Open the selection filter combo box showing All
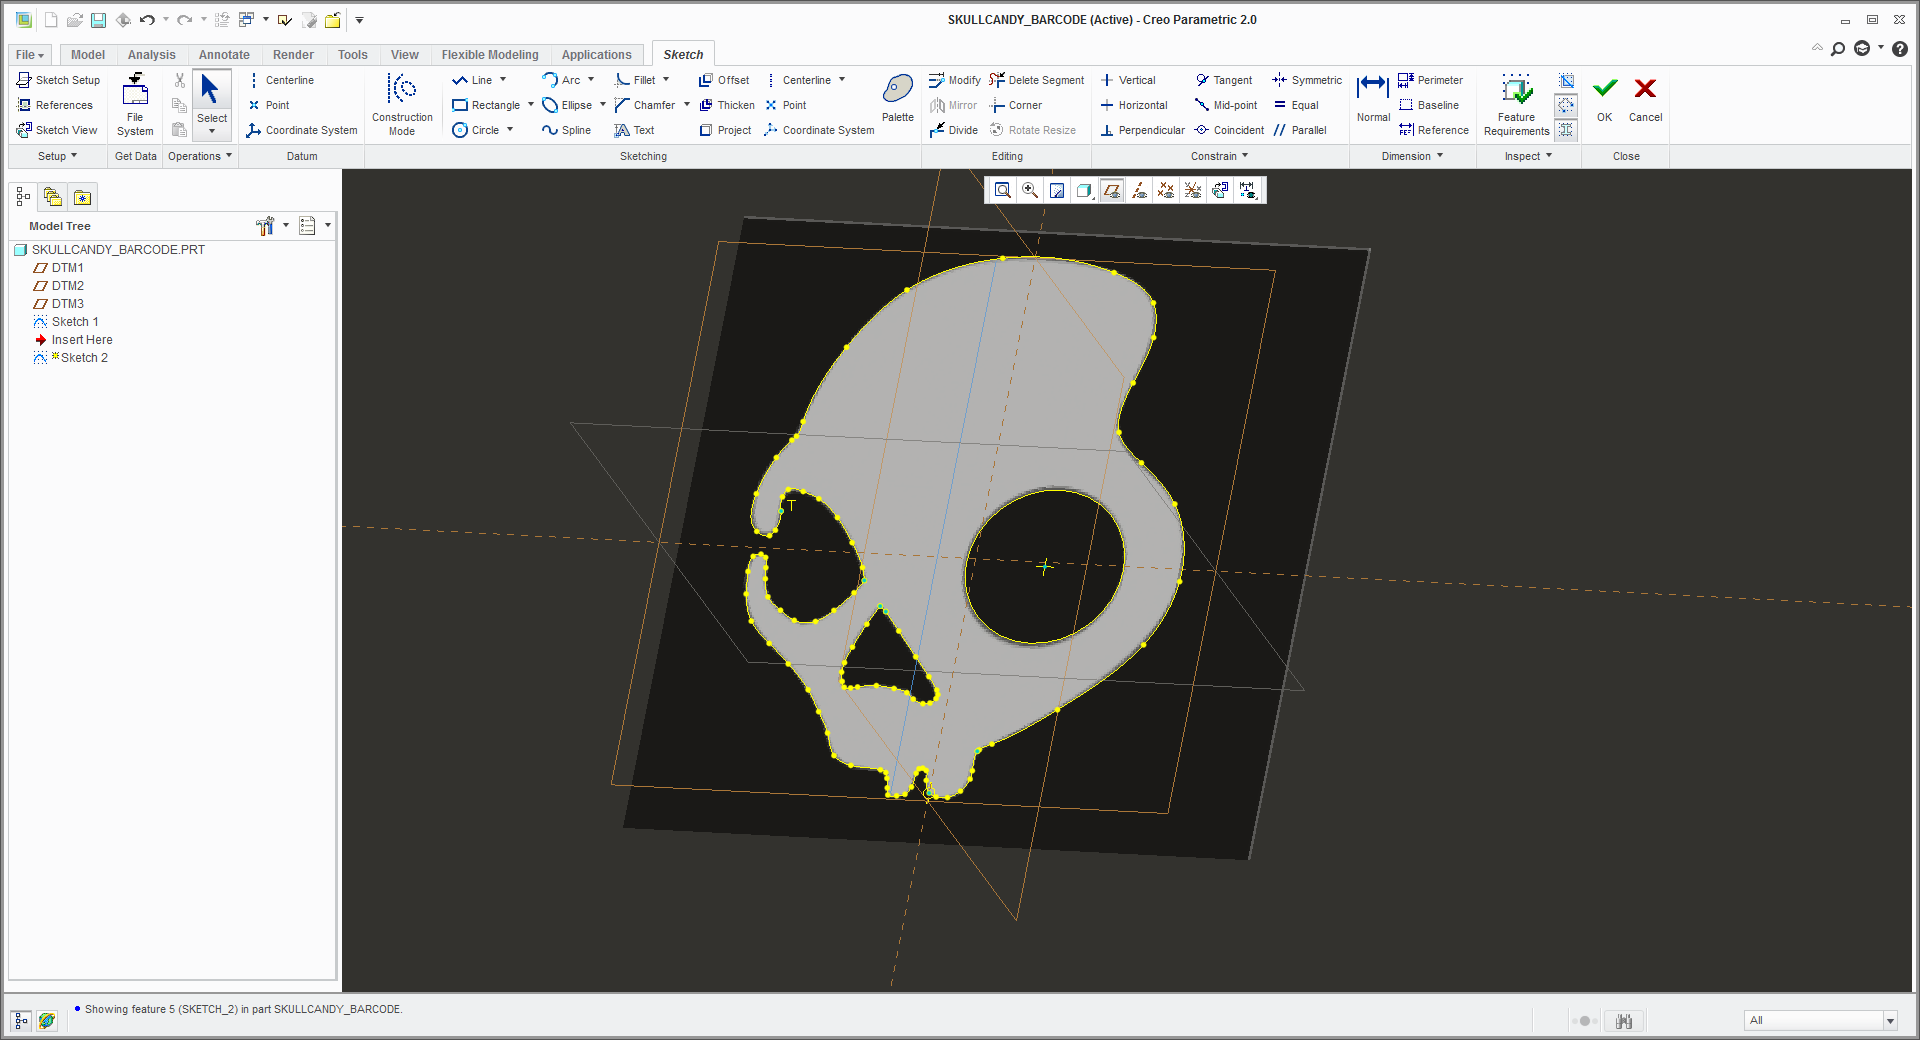The image size is (1920, 1040). click(1889, 1020)
